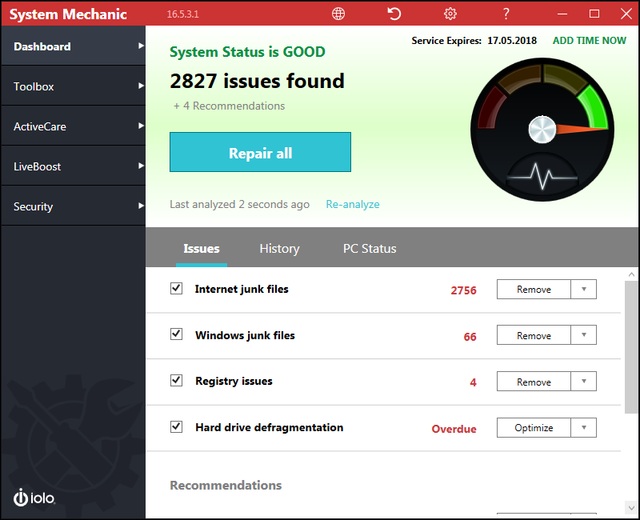
Task: Expand the Toolbox sidebar arrow
Action: click(141, 87)
